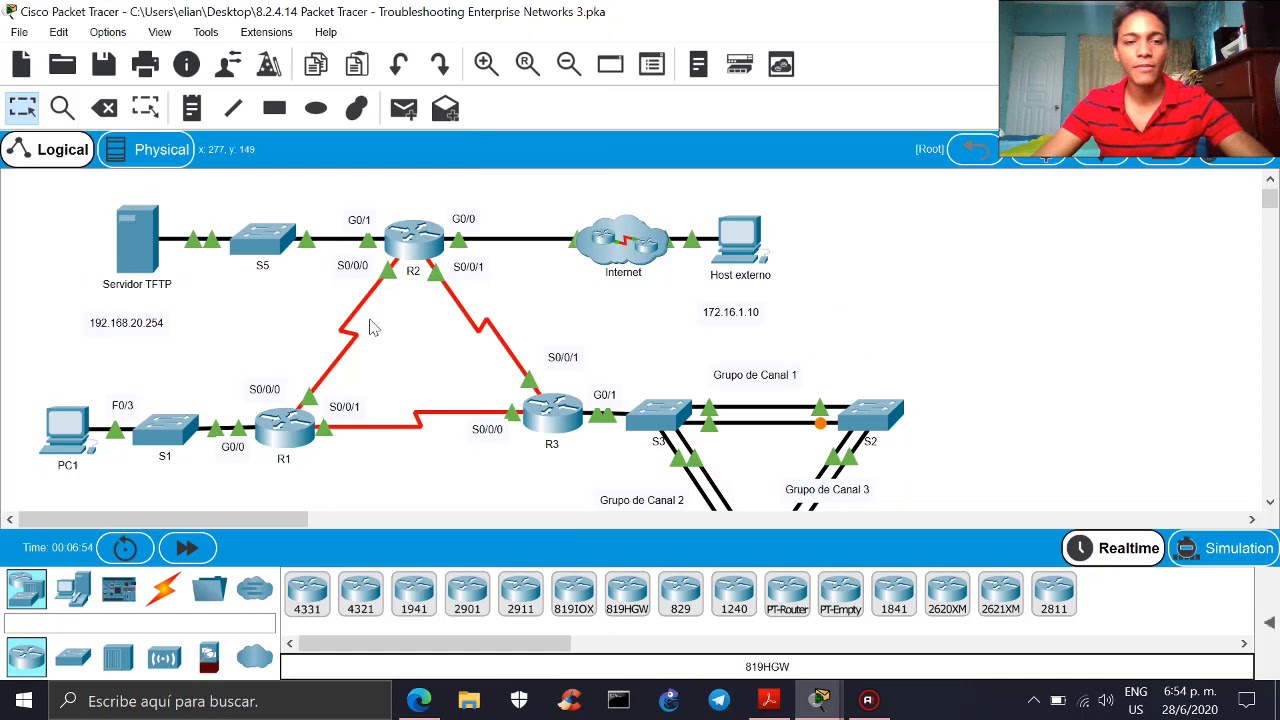The width and height of the screenshot is (1280, 720).
Task: Expand right side panel arrow
Action: [1269, 623]
